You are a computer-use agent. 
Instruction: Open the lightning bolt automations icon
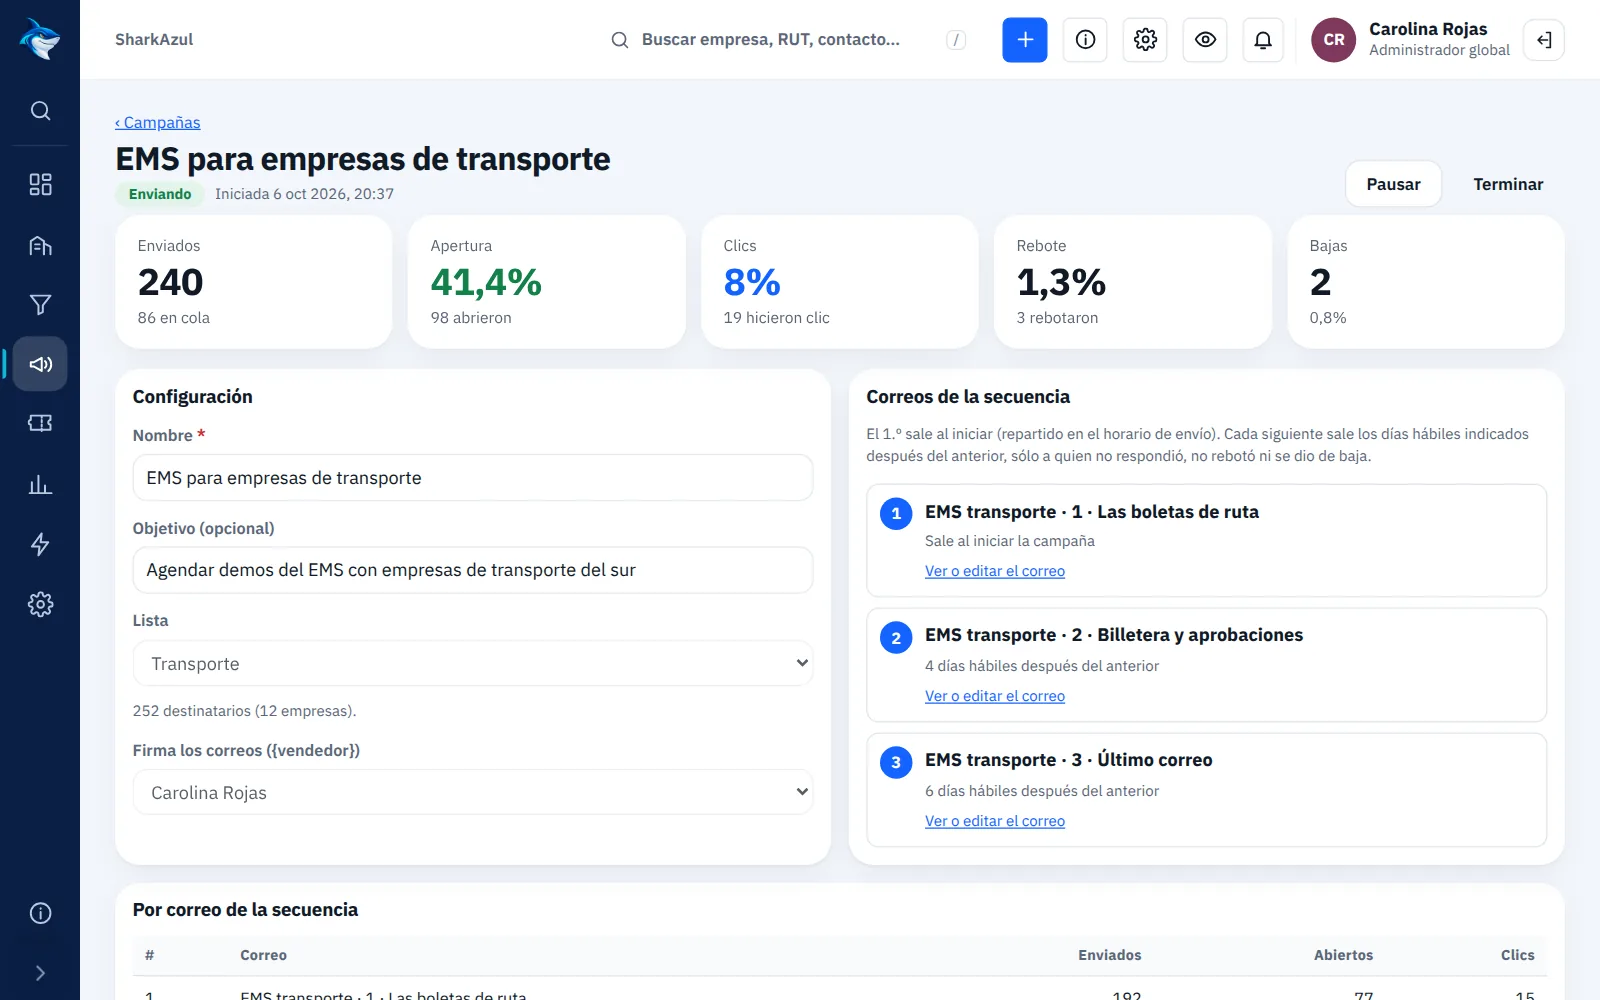[40, 544]
